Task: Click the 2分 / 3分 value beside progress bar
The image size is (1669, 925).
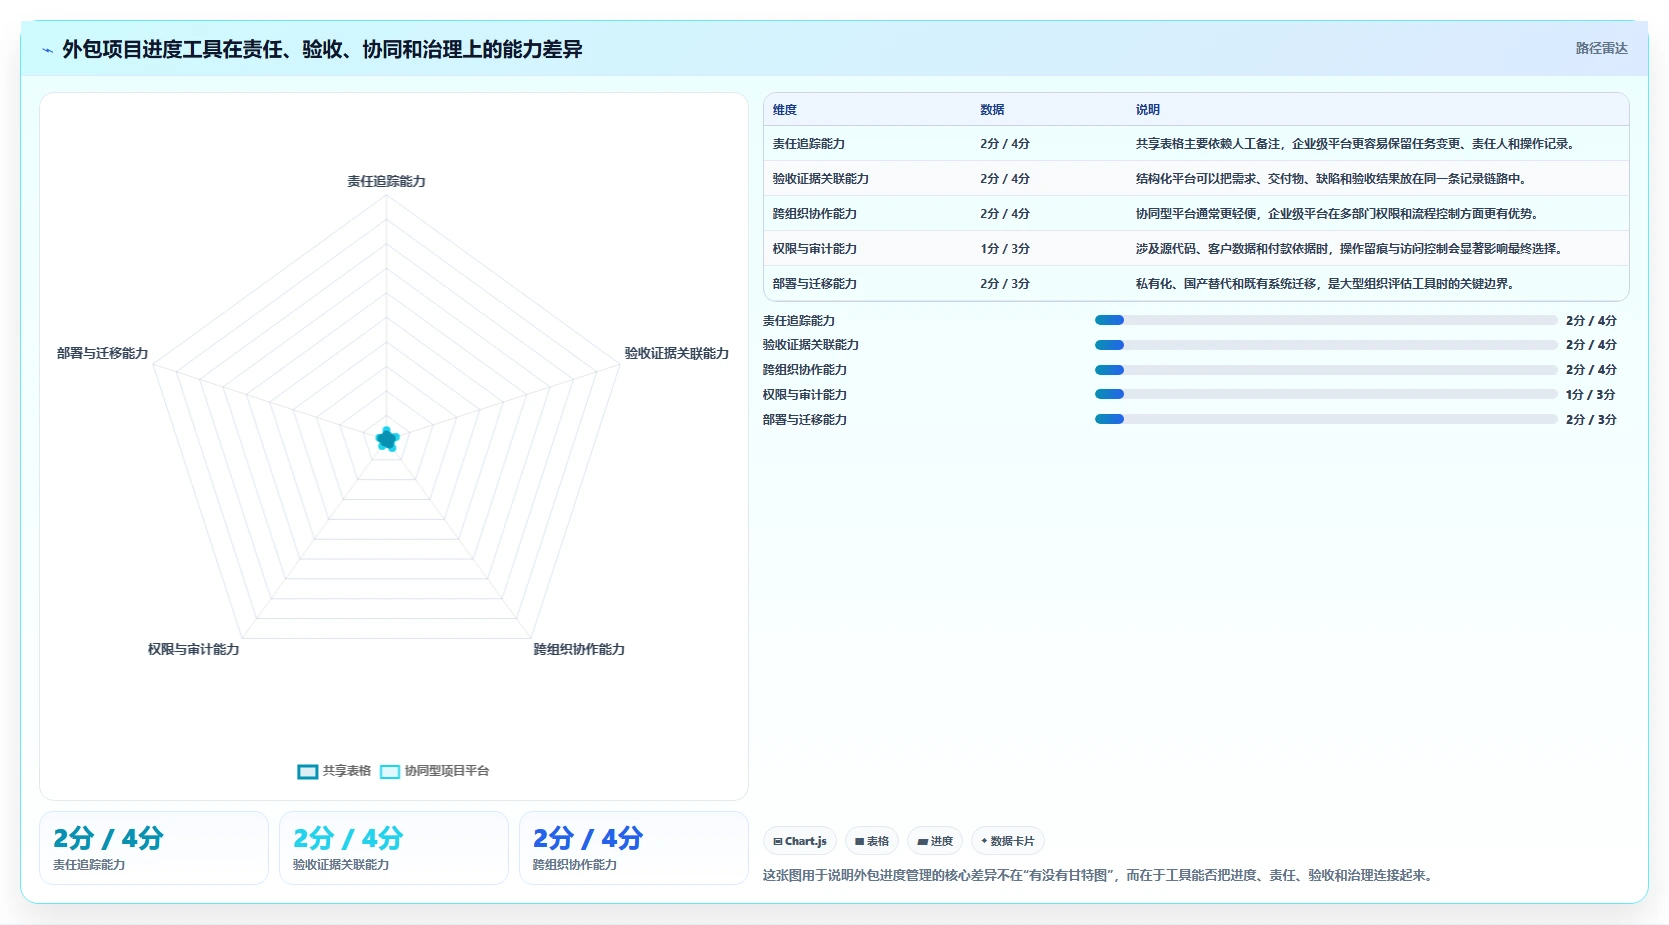Action: click(1591, 419)
